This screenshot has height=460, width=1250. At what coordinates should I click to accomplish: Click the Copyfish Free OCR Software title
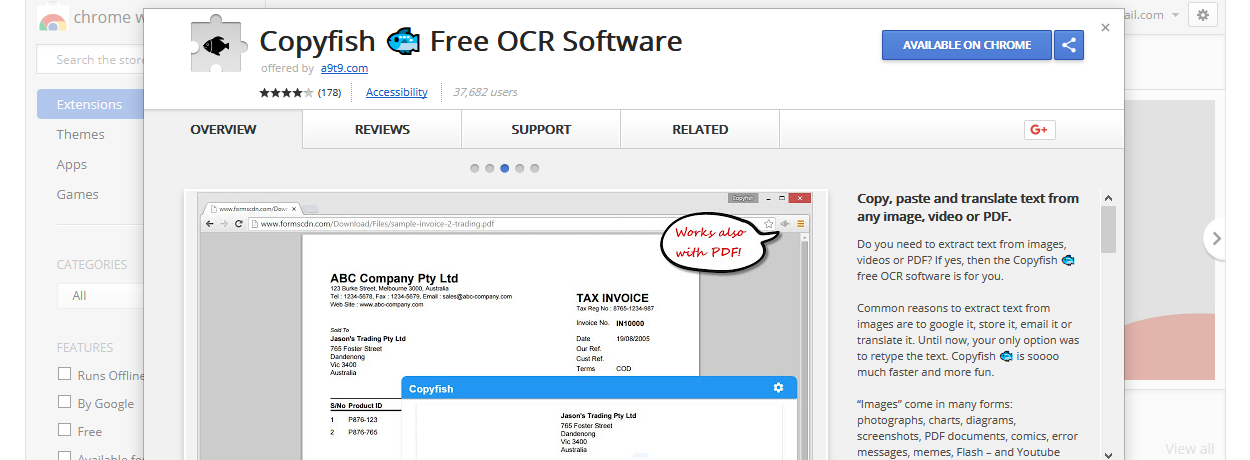pyautogui.click(x=471, y=41)
